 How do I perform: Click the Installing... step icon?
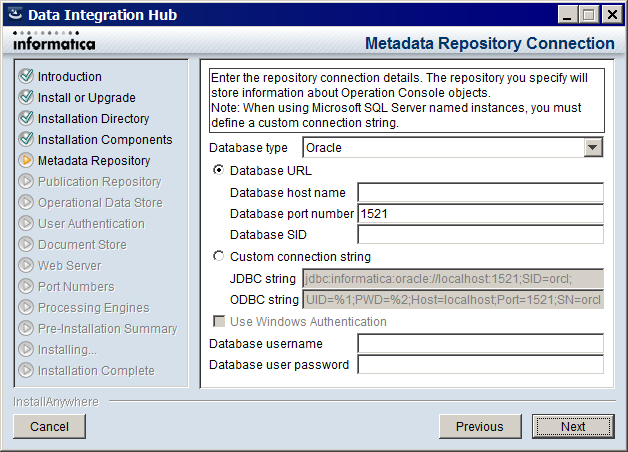pyautogui.click(x=26, y=349)
